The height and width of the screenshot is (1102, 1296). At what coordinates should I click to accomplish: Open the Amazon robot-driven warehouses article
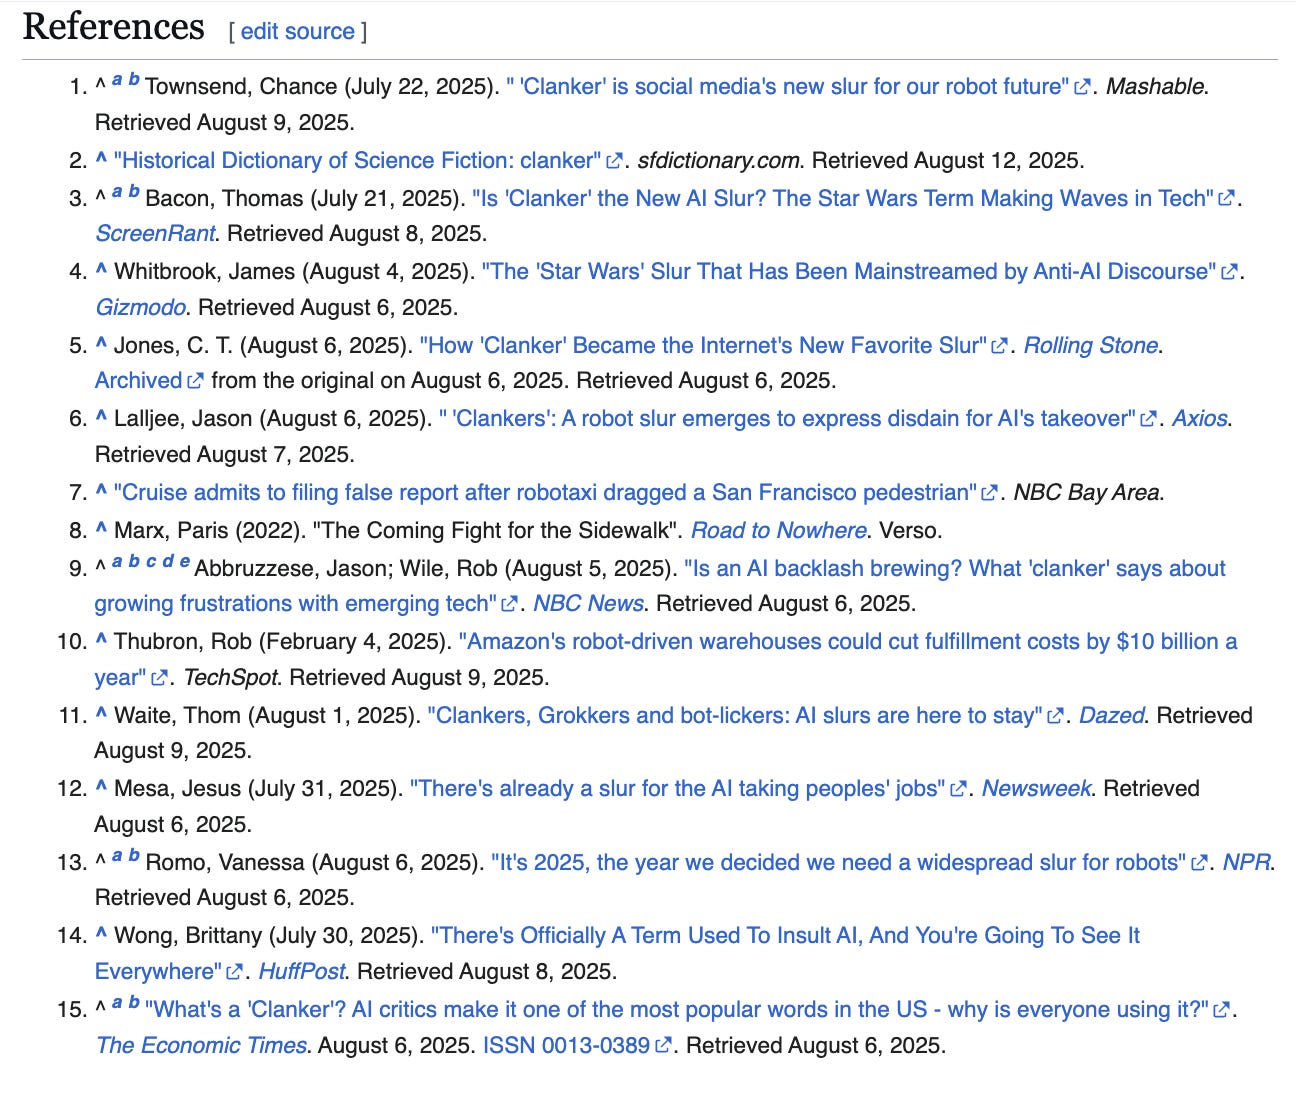pyautogui.click(x=666, y=659)
